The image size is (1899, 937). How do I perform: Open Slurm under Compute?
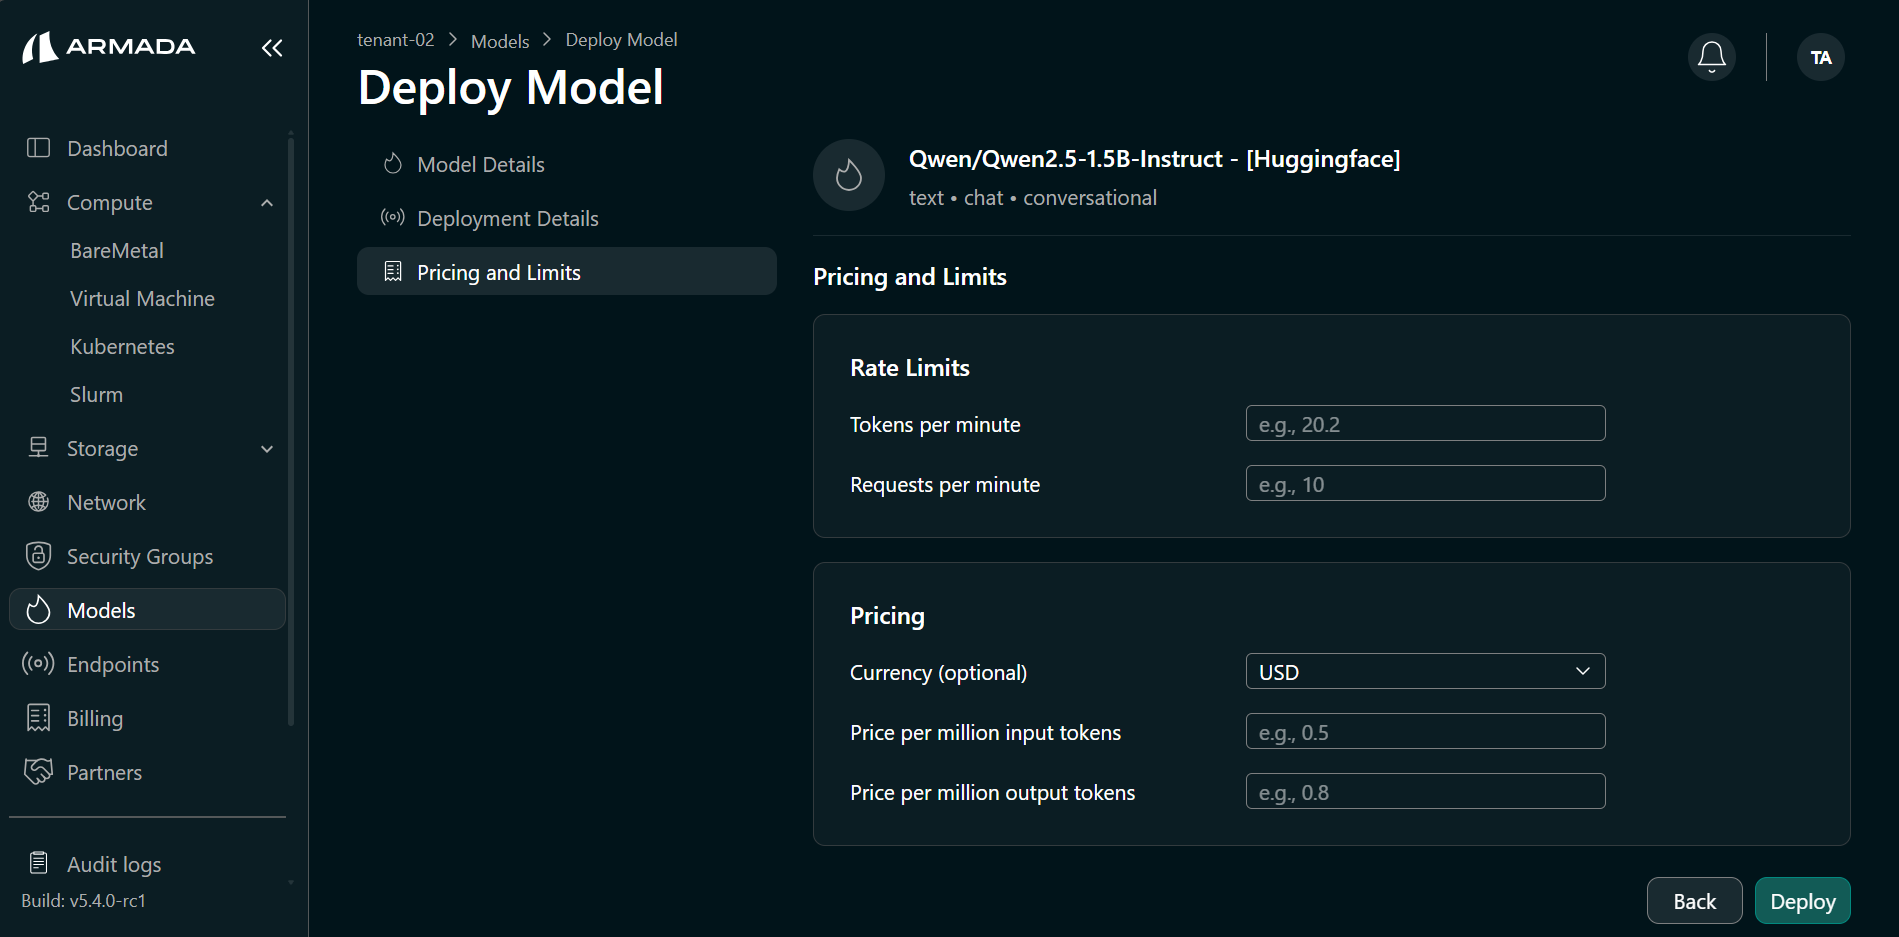pos(96,394)
